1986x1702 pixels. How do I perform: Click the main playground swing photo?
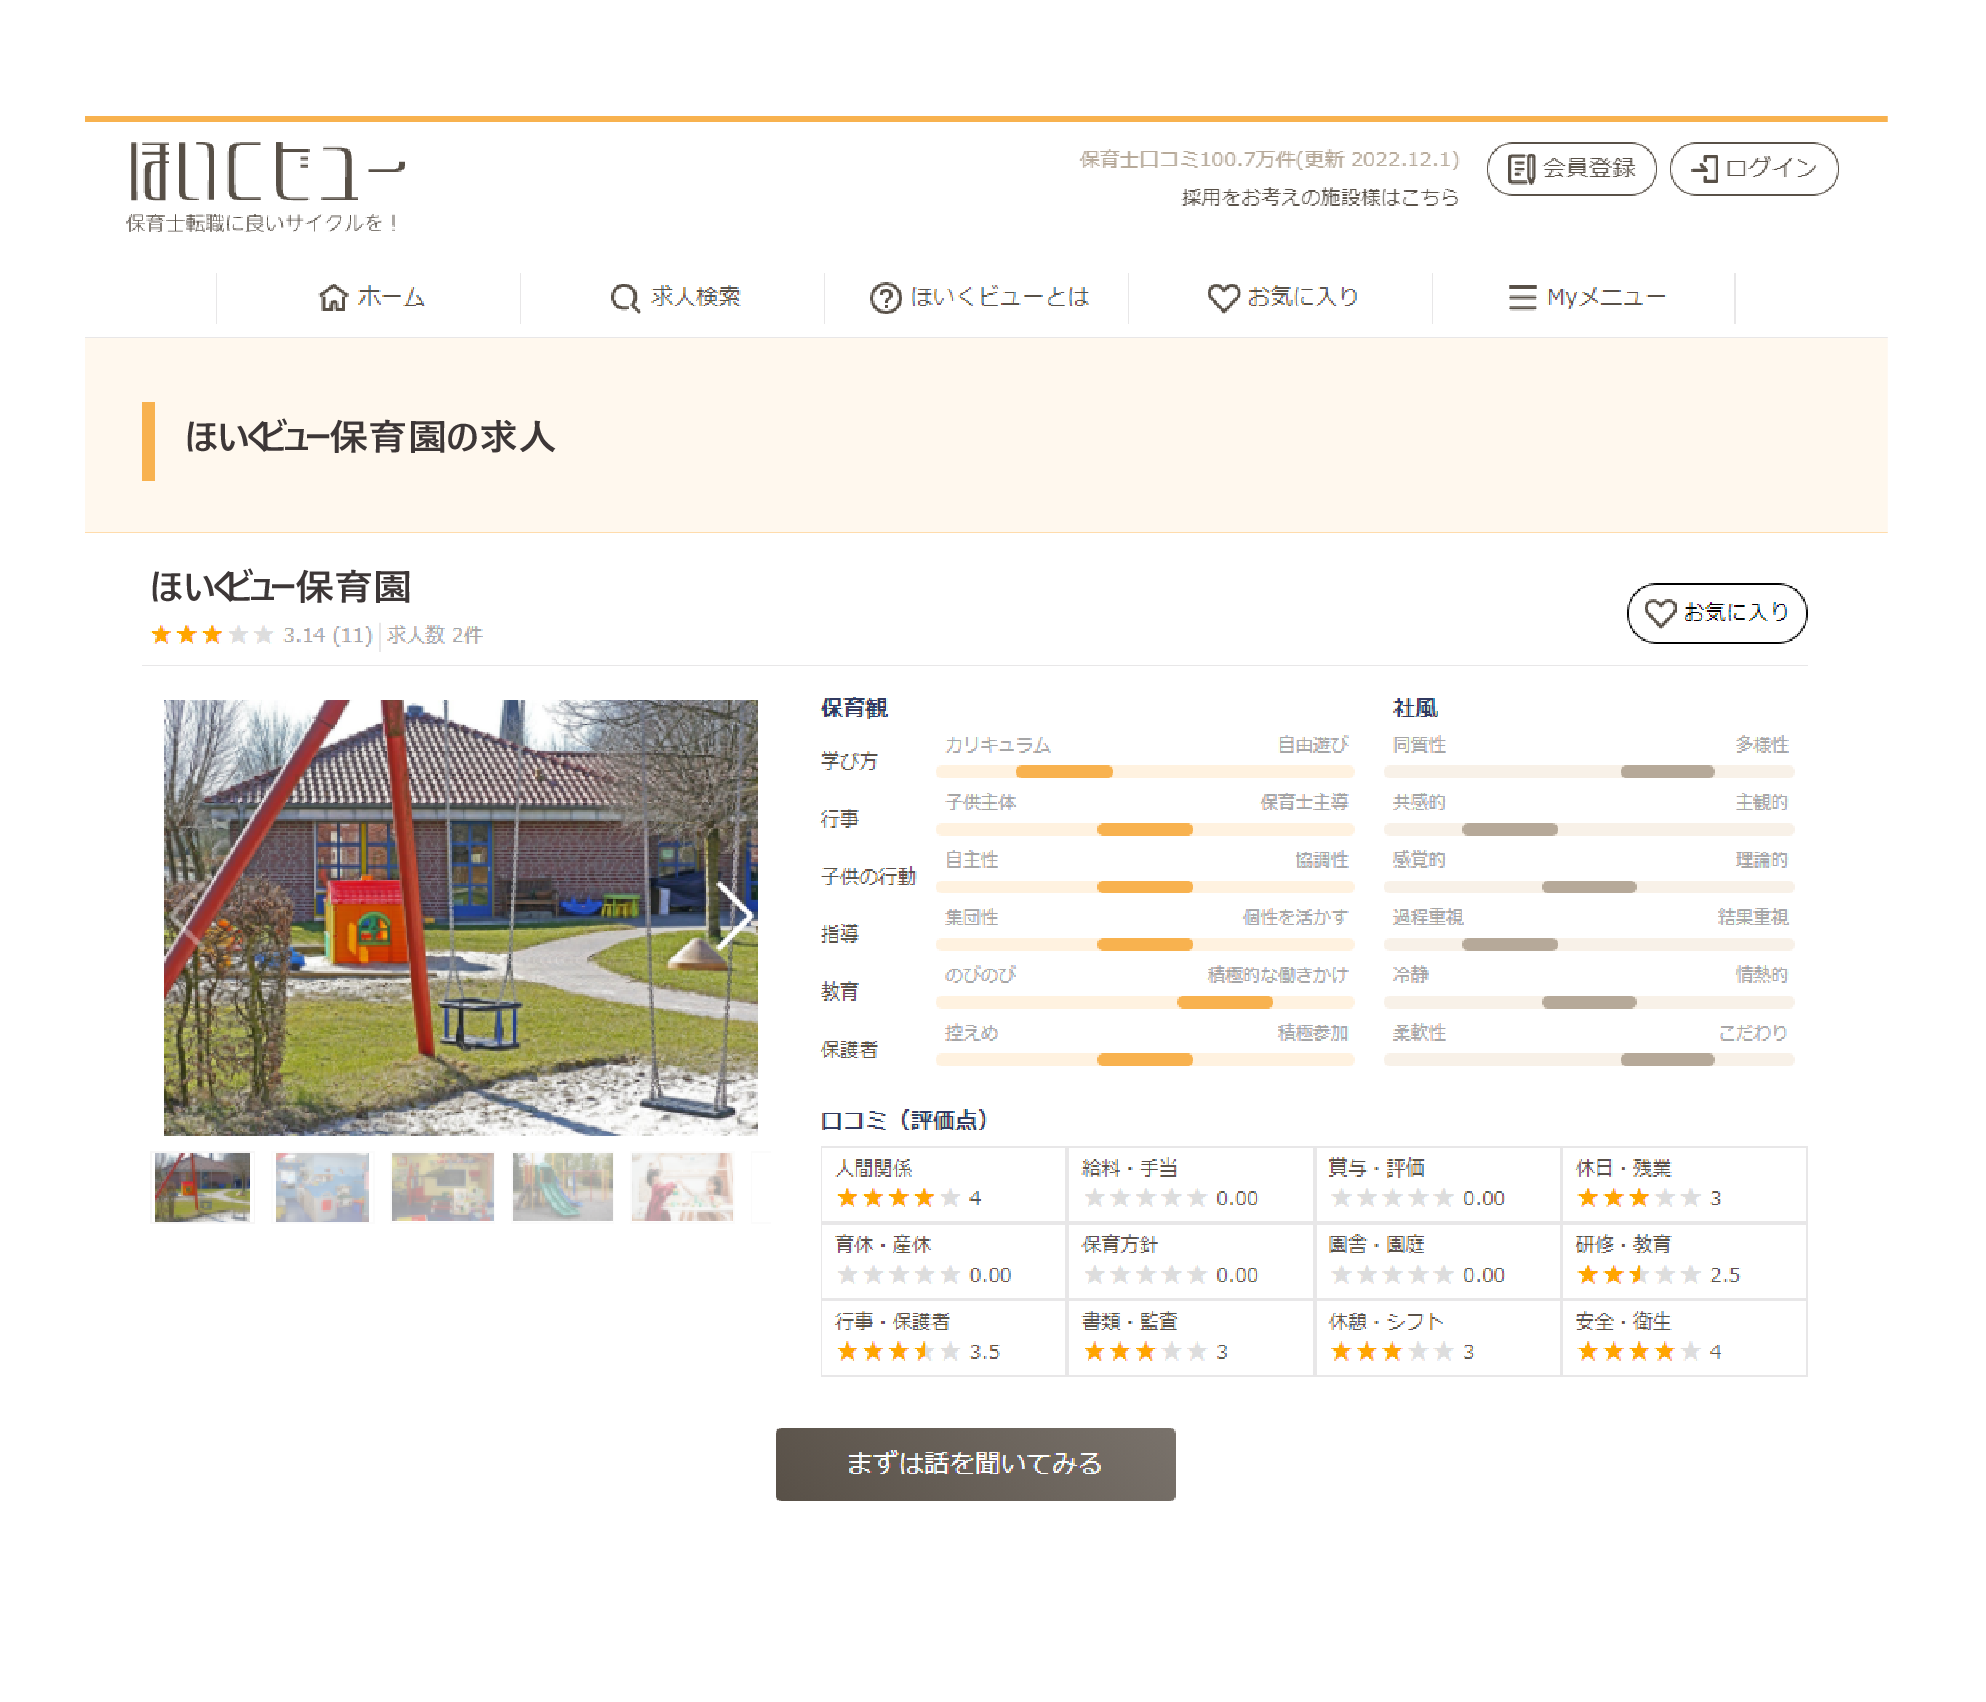[x=461, y=917]
